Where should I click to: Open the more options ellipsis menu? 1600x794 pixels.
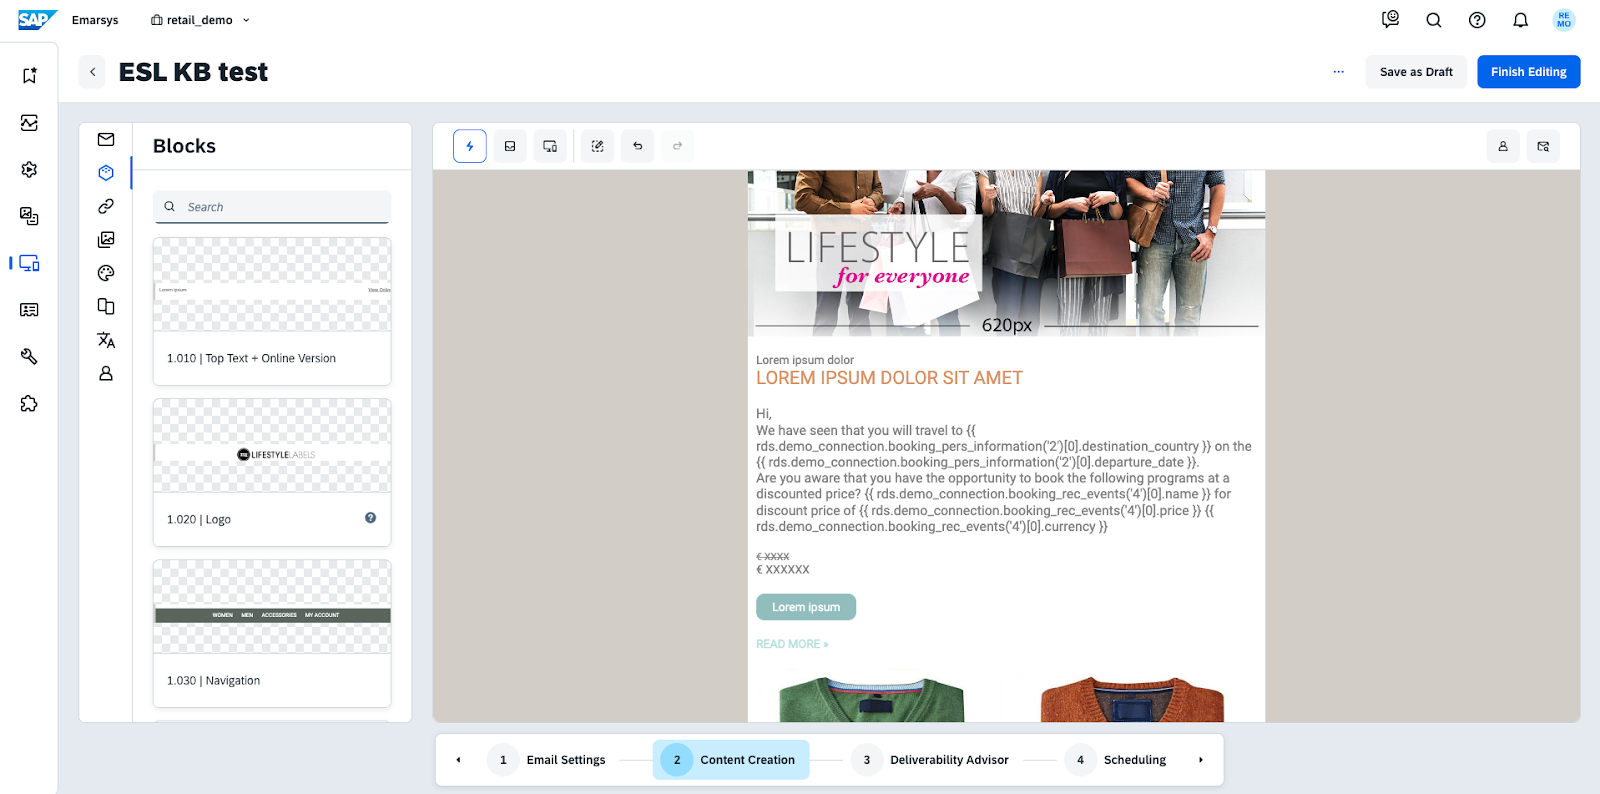point(1339,72)
